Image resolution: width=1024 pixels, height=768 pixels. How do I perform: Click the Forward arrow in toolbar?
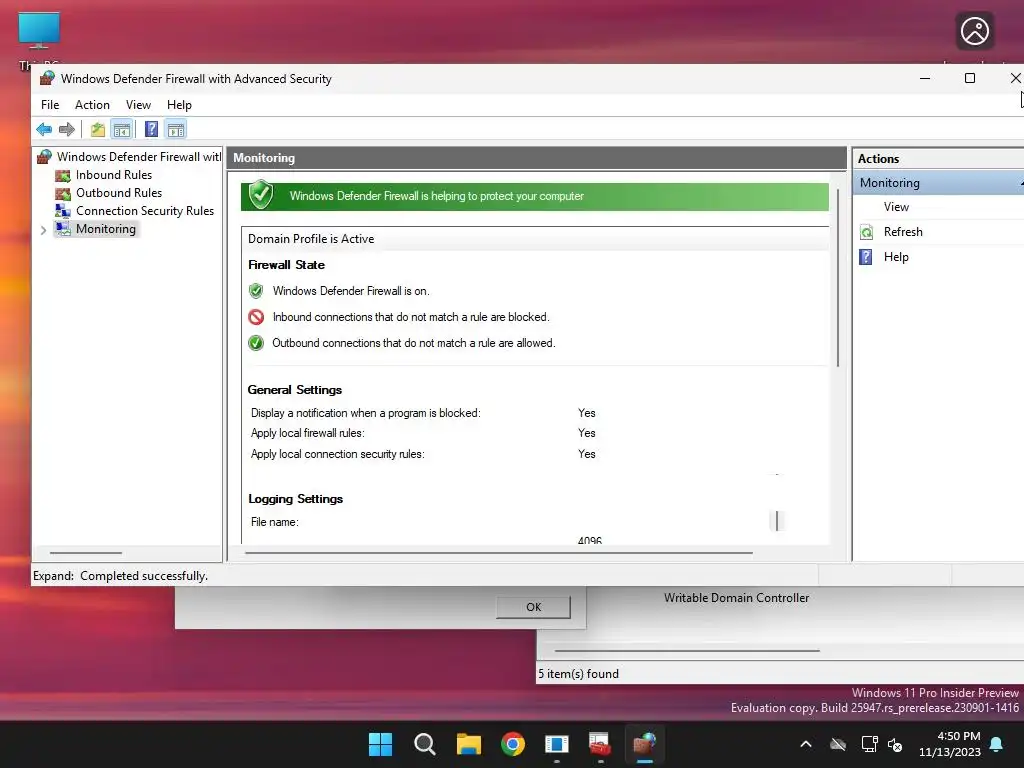pyautogui.click(x=67, y=129)
